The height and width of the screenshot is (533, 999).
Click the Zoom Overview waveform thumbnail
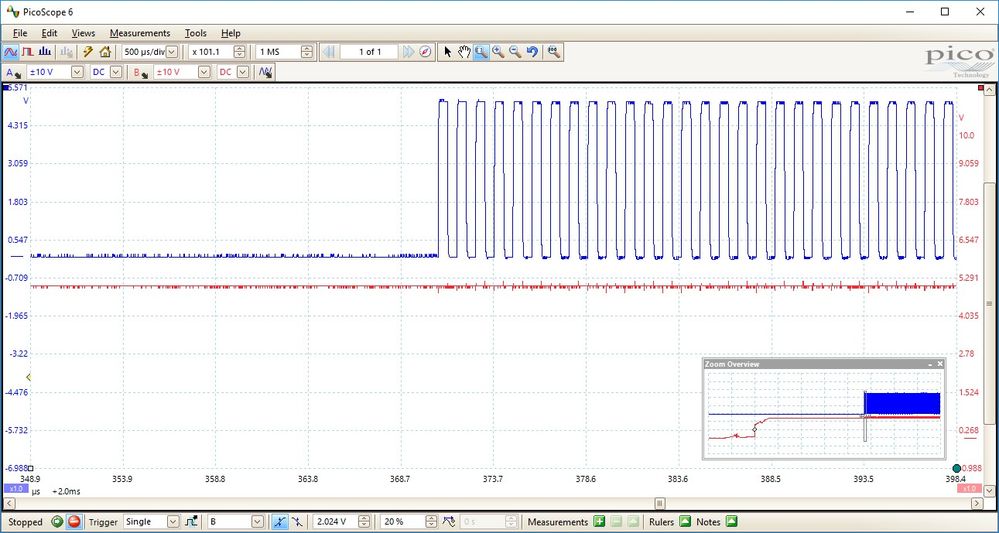coord(824,413)
